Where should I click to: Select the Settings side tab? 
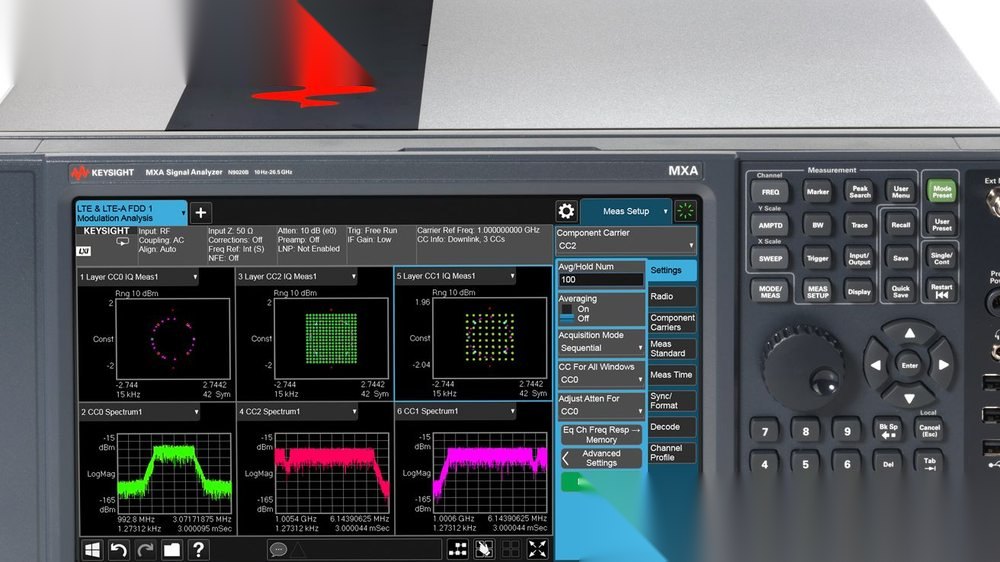672,270
